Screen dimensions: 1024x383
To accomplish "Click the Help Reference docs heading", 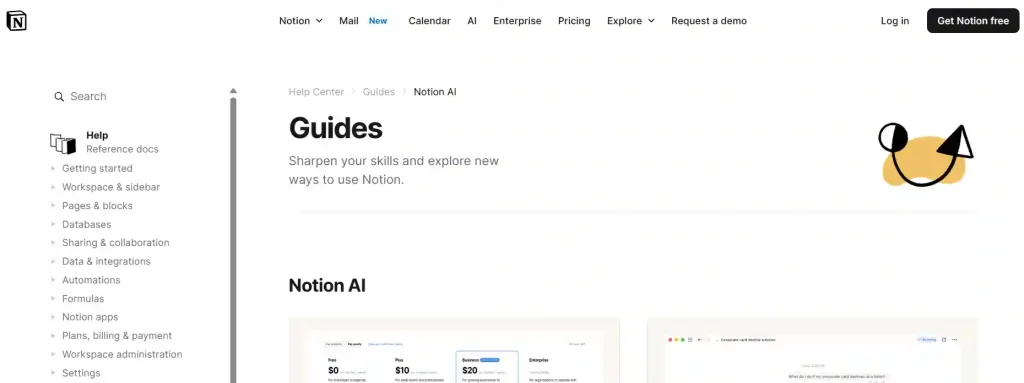I will click(x=122, y=142).
